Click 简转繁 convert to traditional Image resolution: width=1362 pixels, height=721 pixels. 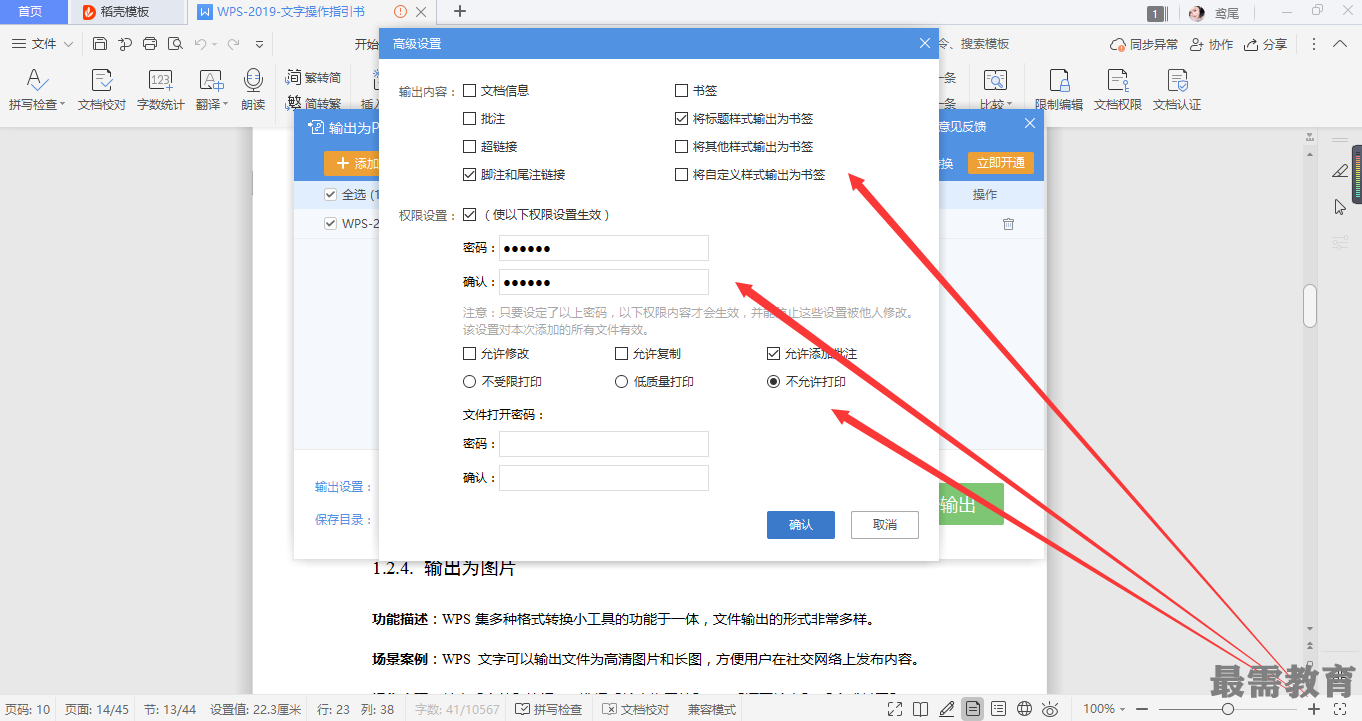(314, 103)
